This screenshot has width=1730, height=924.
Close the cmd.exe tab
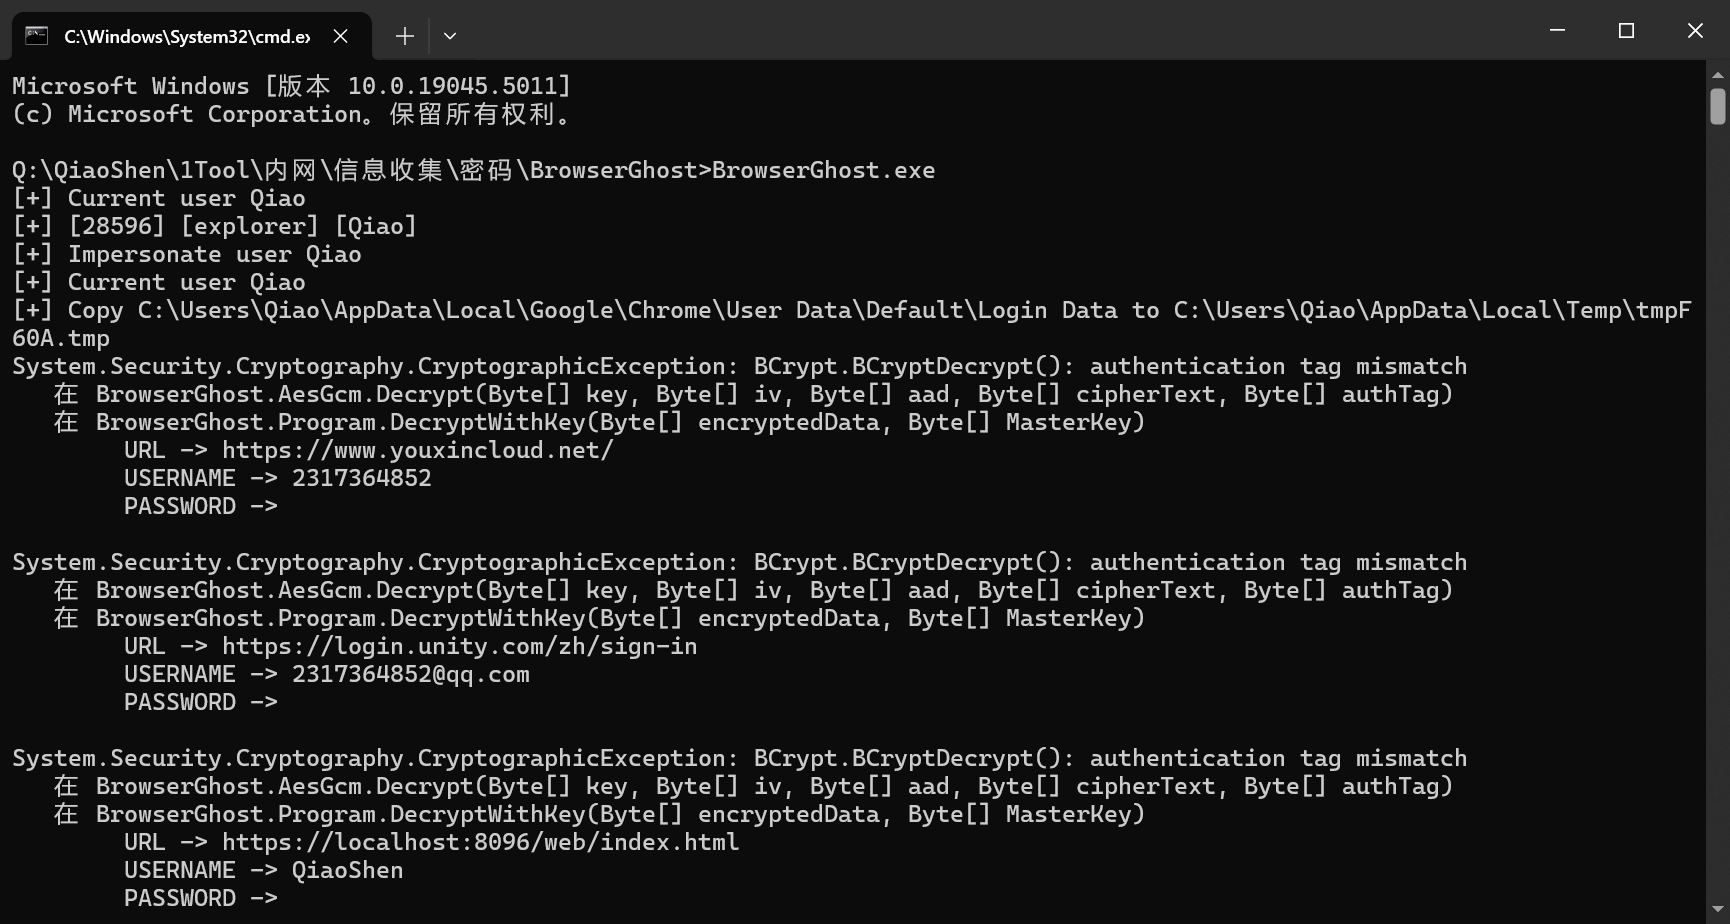point(341,36)
